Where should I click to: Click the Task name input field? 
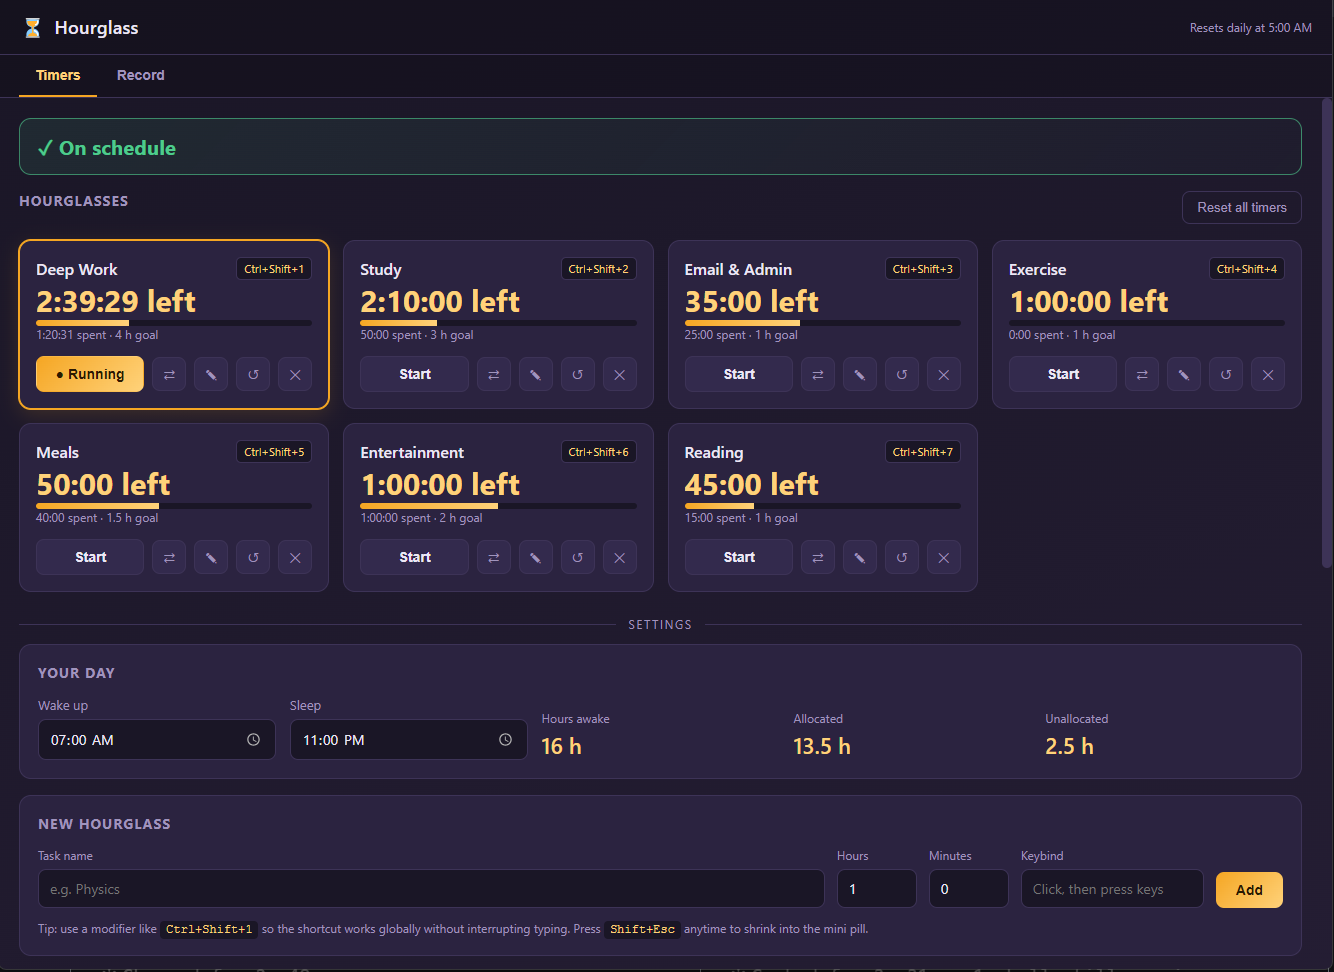coord(431,889)
